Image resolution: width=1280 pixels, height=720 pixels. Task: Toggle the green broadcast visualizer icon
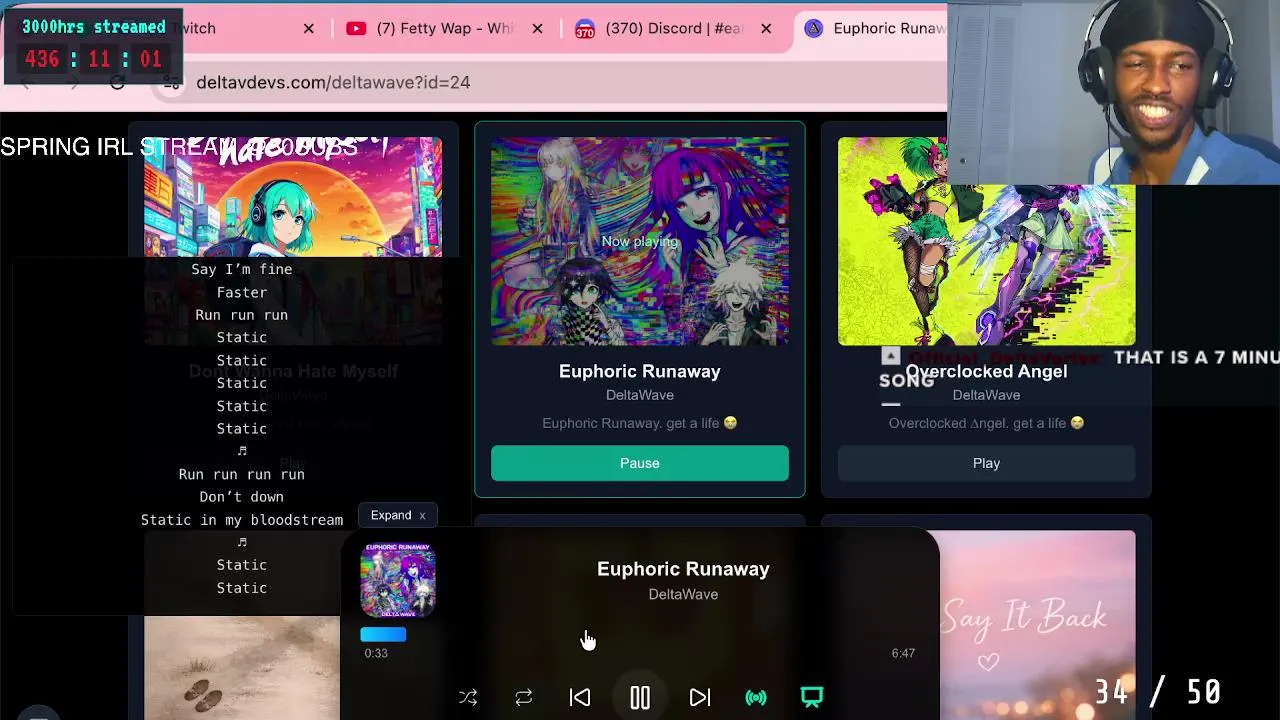tap(756, 697)
